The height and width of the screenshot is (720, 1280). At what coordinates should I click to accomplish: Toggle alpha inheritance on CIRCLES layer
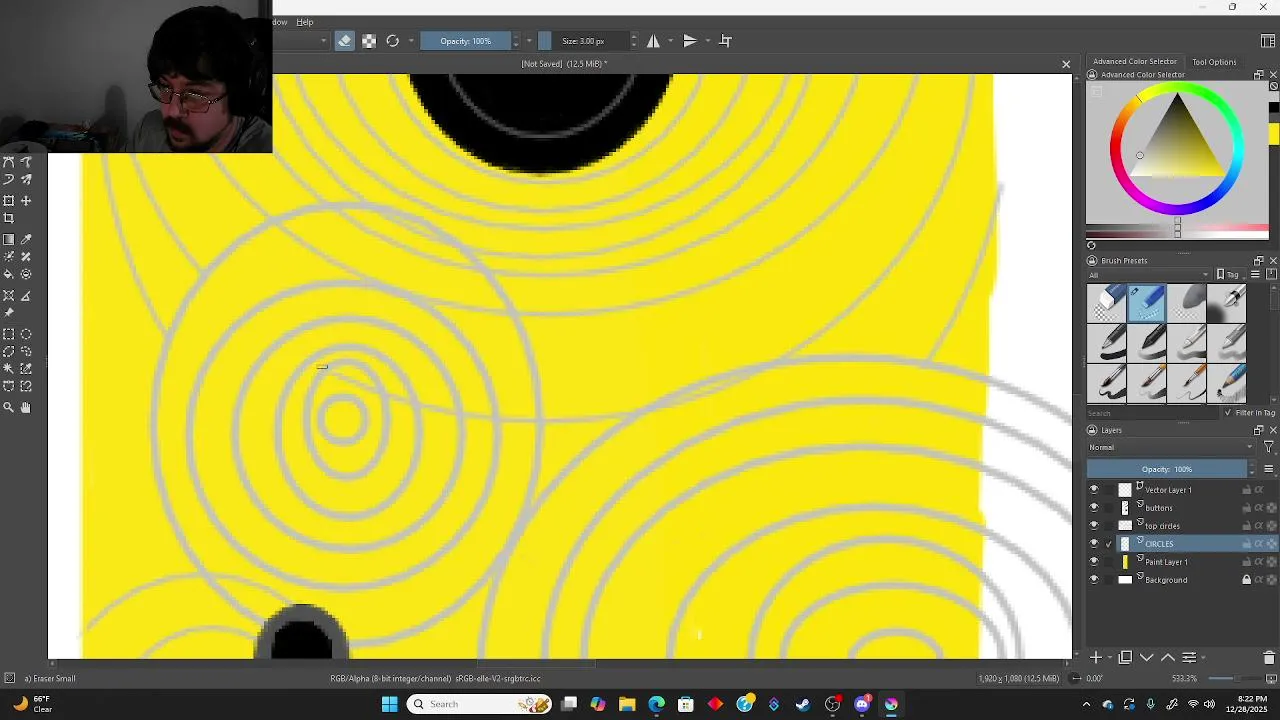pos(1259,544)
